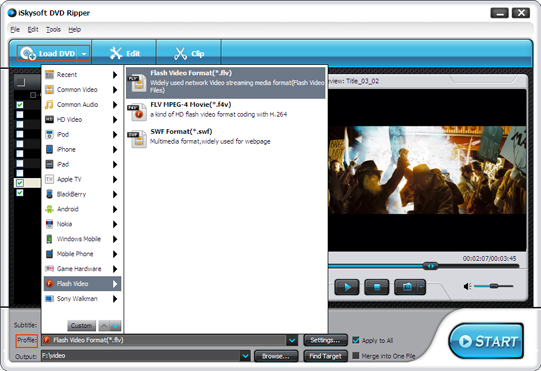Click the Edit wrench icon

point(116,53)
